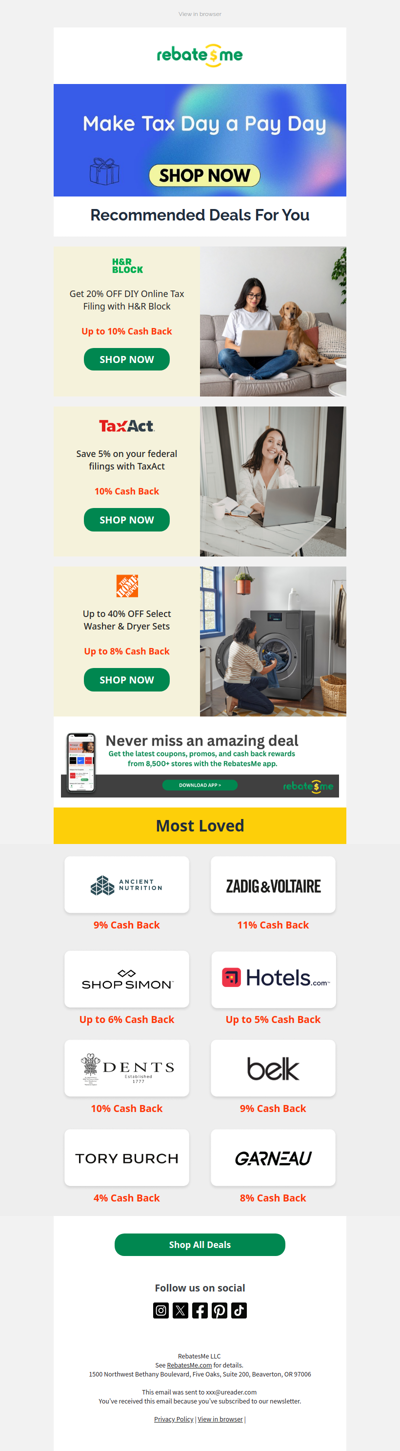Click the H&R Block logo

pyautogui.click(x=127, y=266)
